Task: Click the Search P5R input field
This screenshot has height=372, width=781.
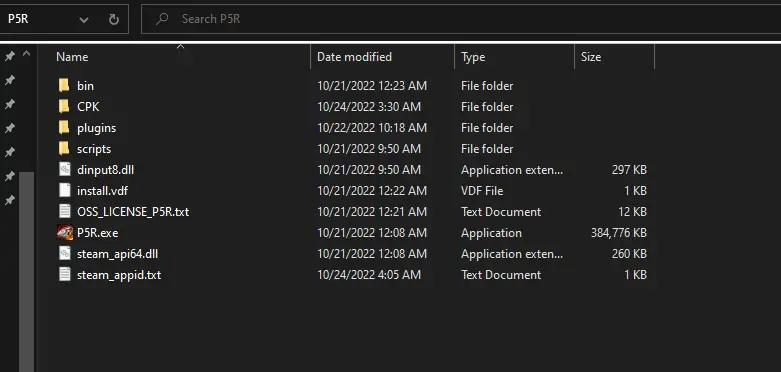Action: click(461, 19)
